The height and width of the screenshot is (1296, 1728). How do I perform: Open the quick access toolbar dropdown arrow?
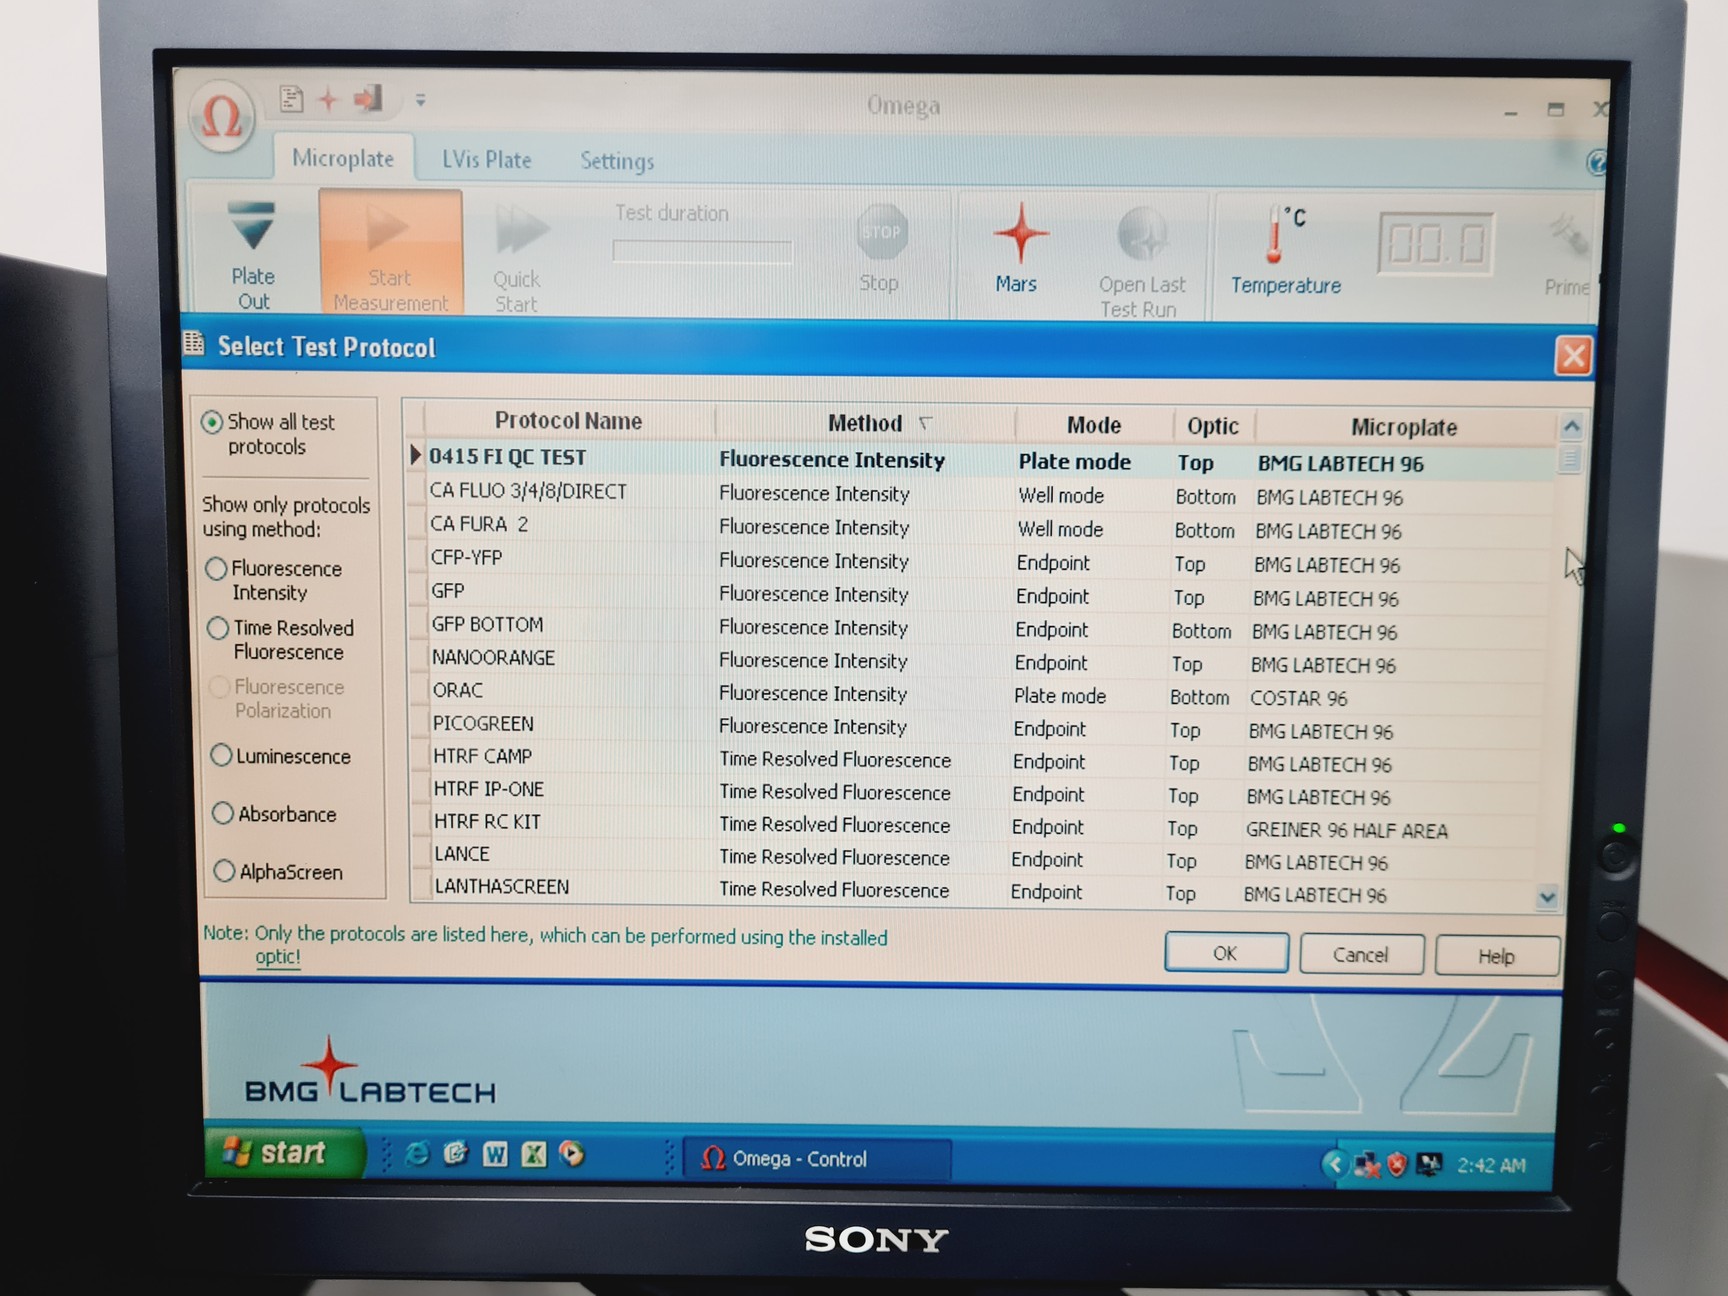coord(419,100)
